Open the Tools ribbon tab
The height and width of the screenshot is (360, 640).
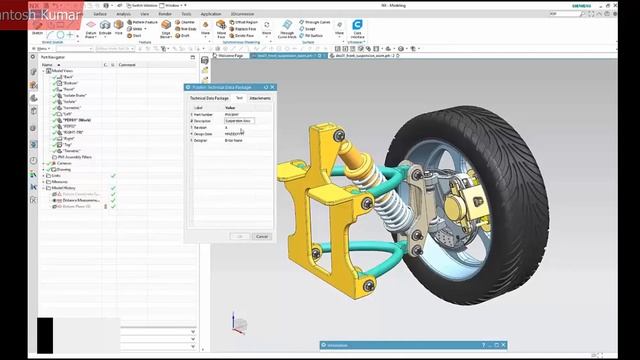pyautogui.click(x=186, y=14)
